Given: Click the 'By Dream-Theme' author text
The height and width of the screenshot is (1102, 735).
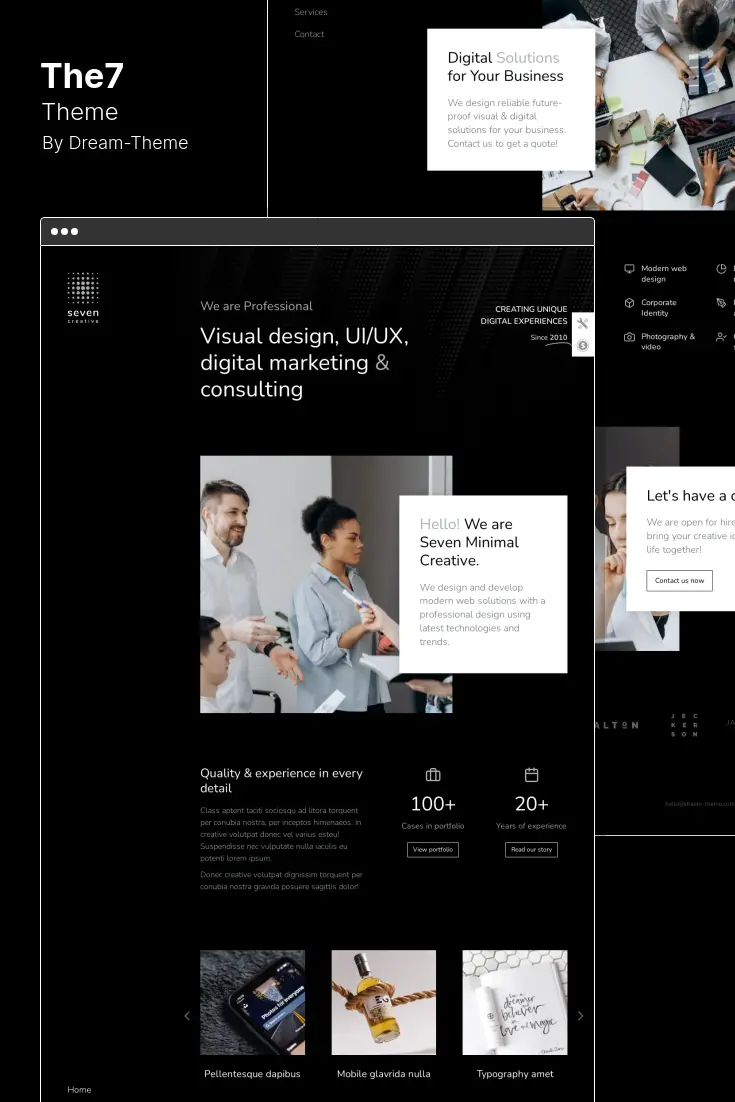Looking at the screenshot, I should pos(115,143).
